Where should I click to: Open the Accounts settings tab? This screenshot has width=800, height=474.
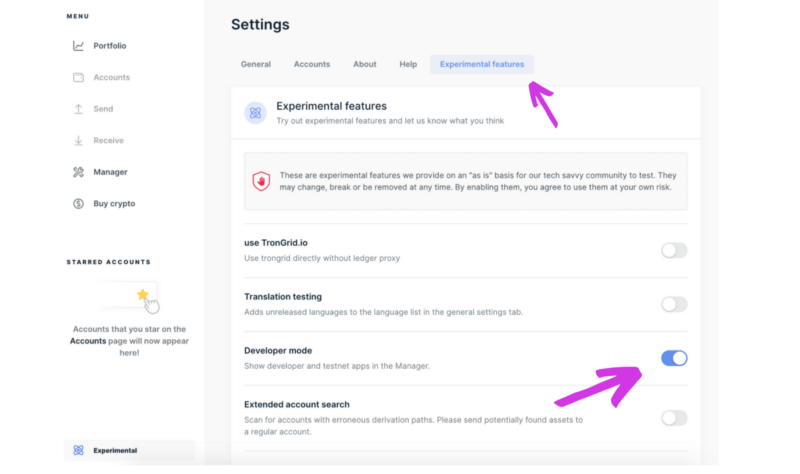pos(312,64)
